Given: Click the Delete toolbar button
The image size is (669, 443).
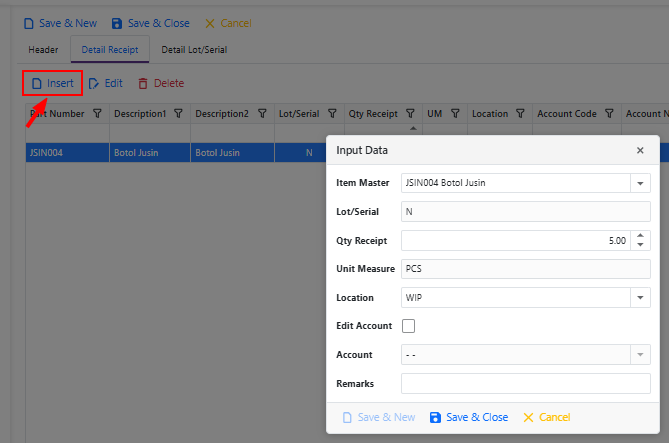Looking at the screenshot, I should pos(161,83).
